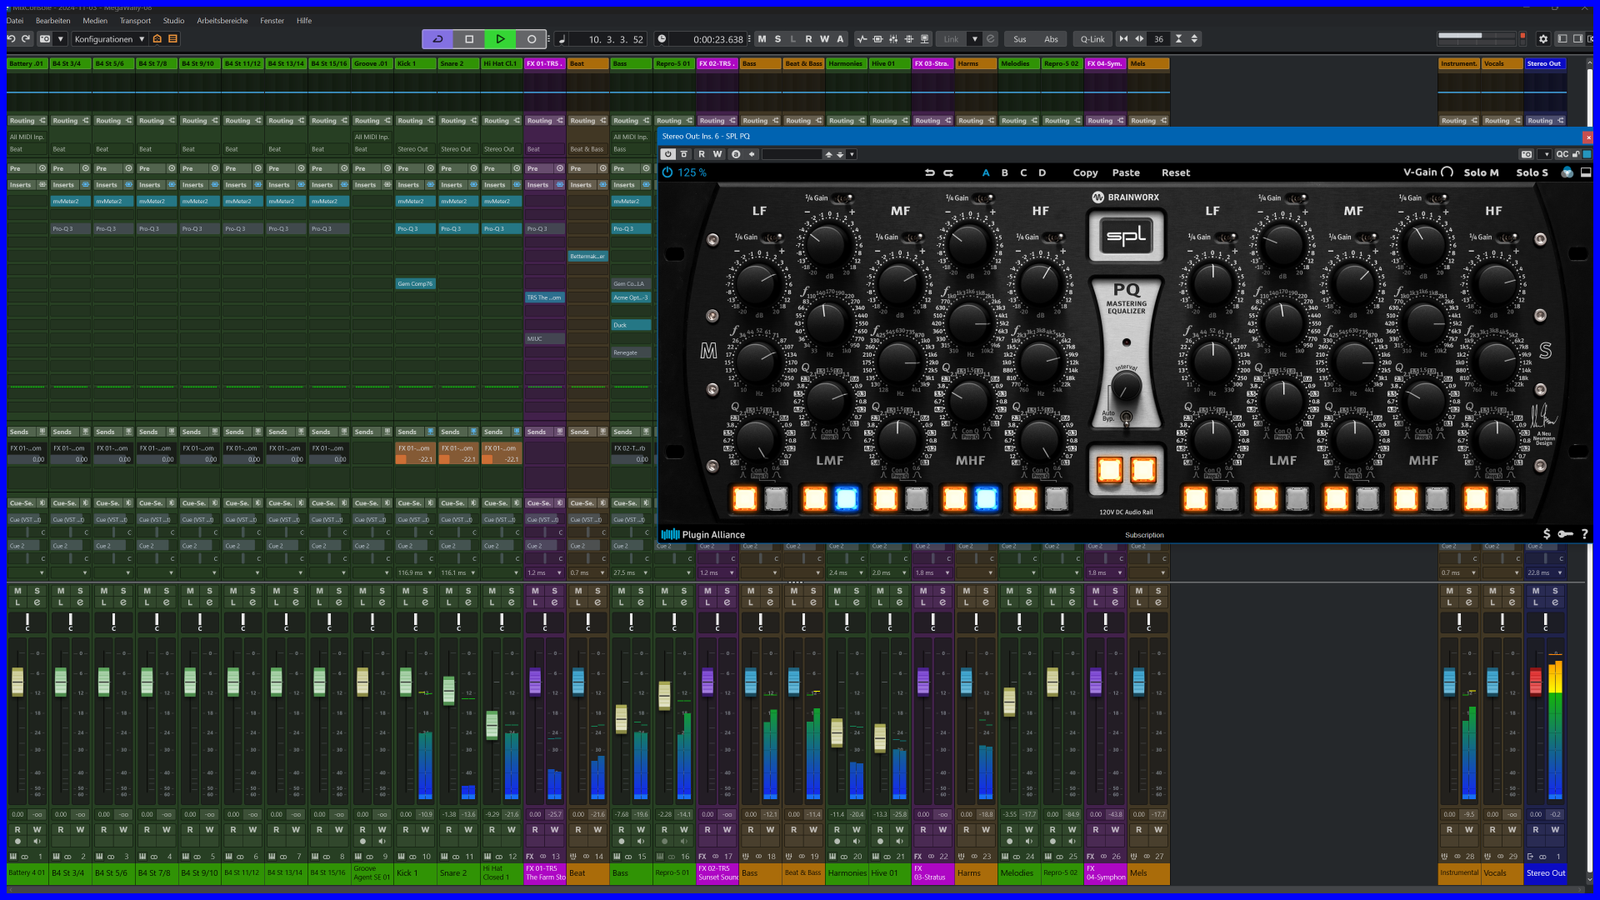The image size is (1600, 900).
Task: Enable Listen (L) on the Kick 1 channel
Action: click(406, 602)
